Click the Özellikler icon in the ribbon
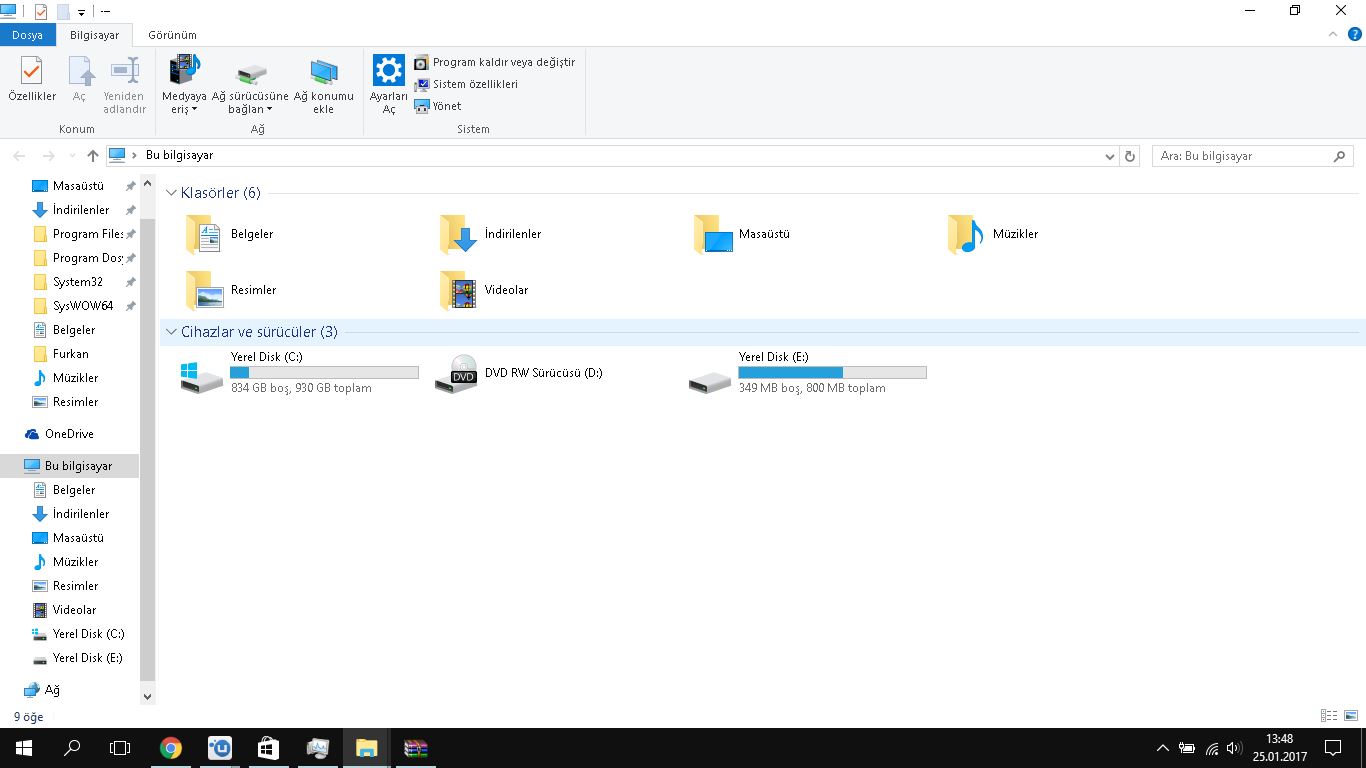Screen dimensions: 1366x768 32,72
